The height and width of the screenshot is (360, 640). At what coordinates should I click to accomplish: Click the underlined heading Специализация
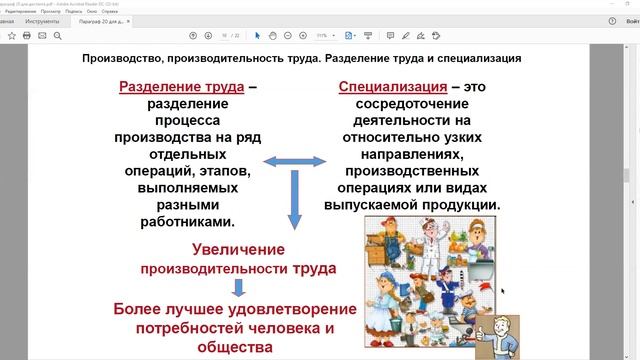[x=393, y=87]
